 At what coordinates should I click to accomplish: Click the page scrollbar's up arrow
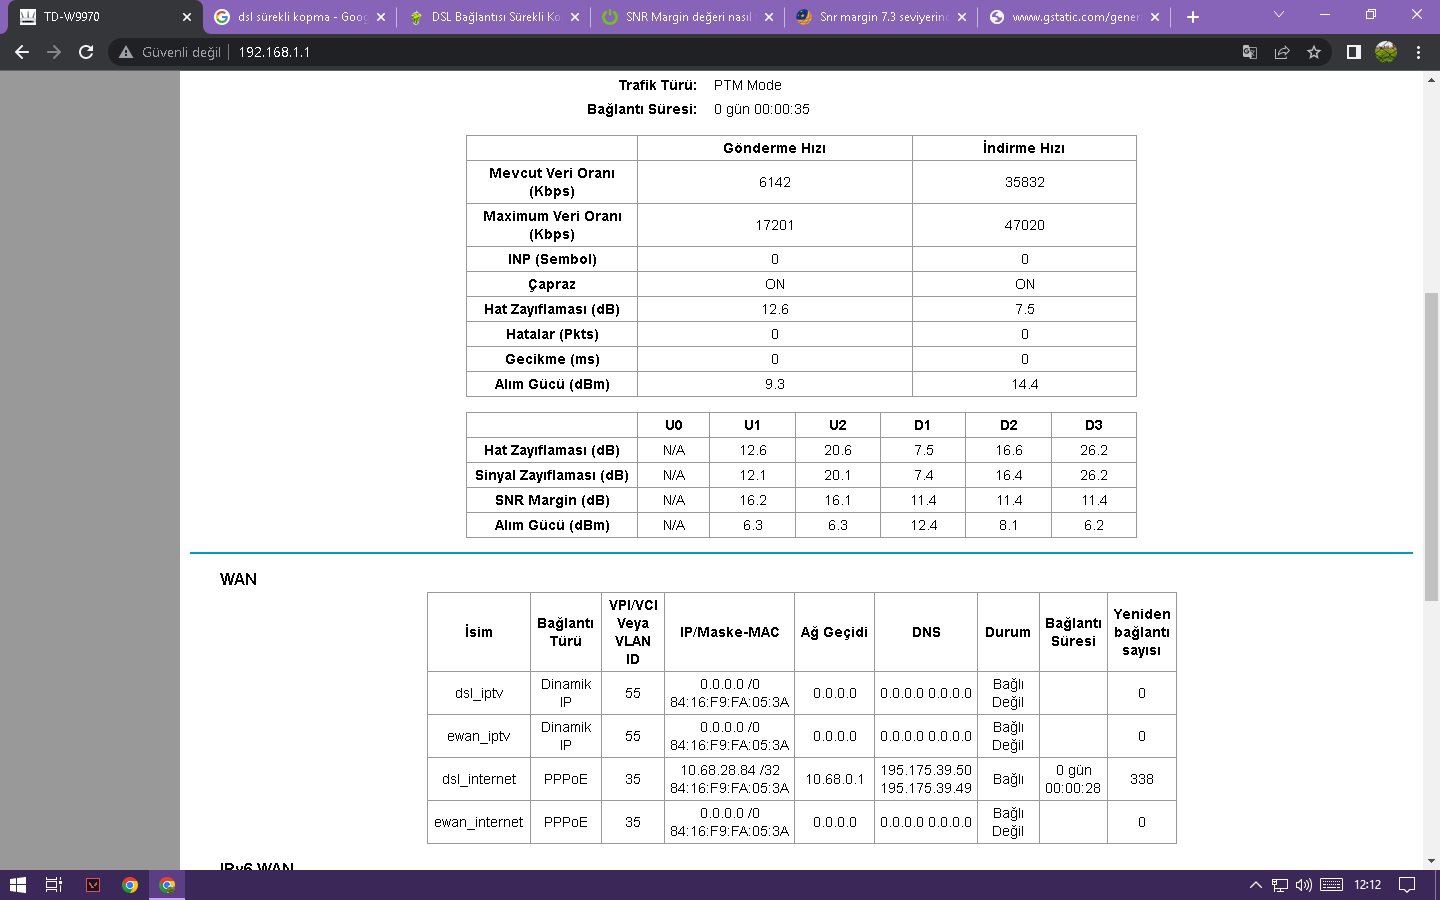[x=1431, y=80]
